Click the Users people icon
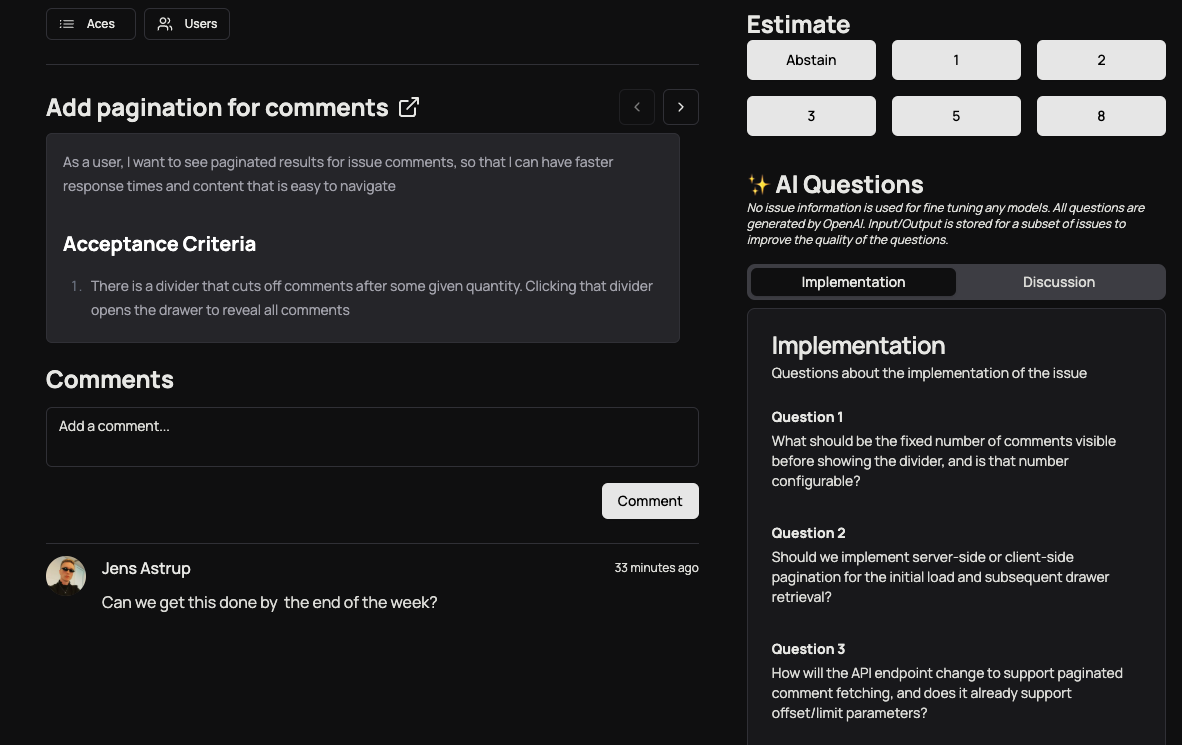 (164, 24)
